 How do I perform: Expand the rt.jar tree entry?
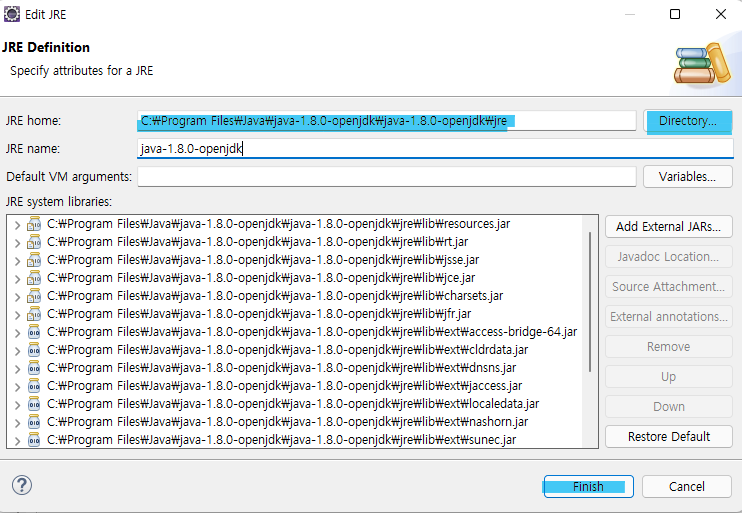point(18,243)
